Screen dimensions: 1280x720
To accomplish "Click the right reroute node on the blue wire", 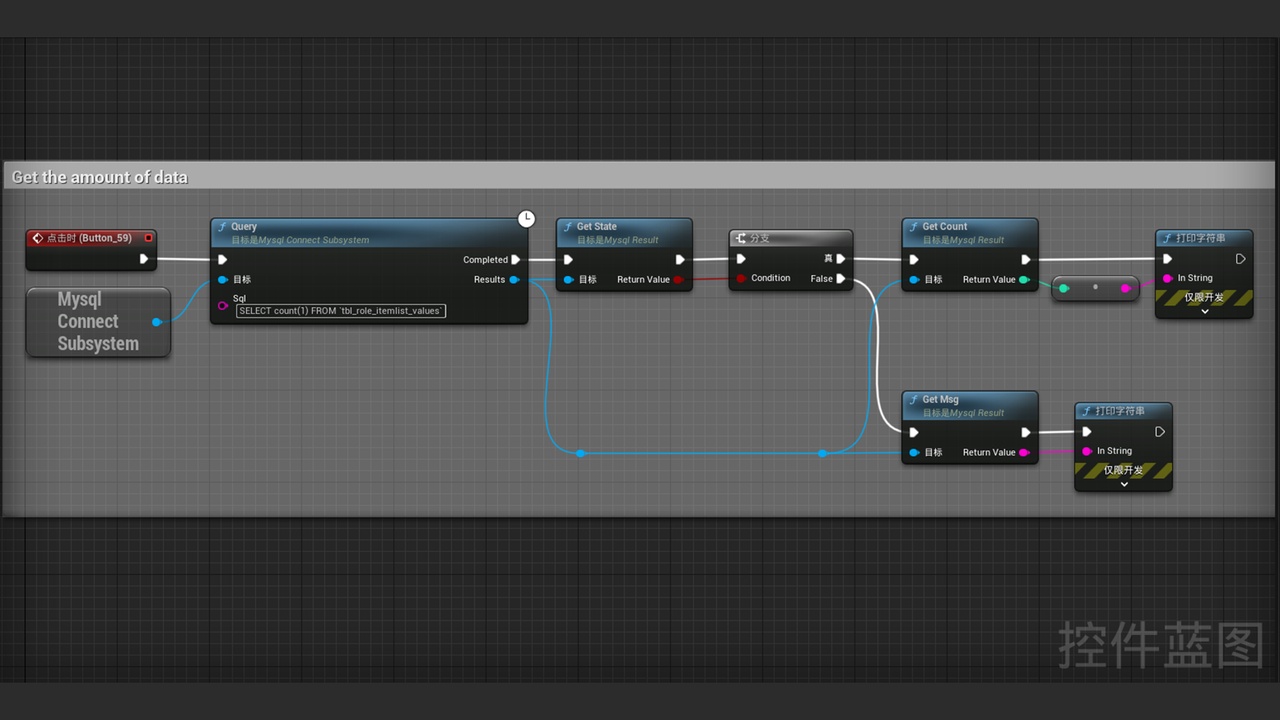I will click(x=823, y=454).
